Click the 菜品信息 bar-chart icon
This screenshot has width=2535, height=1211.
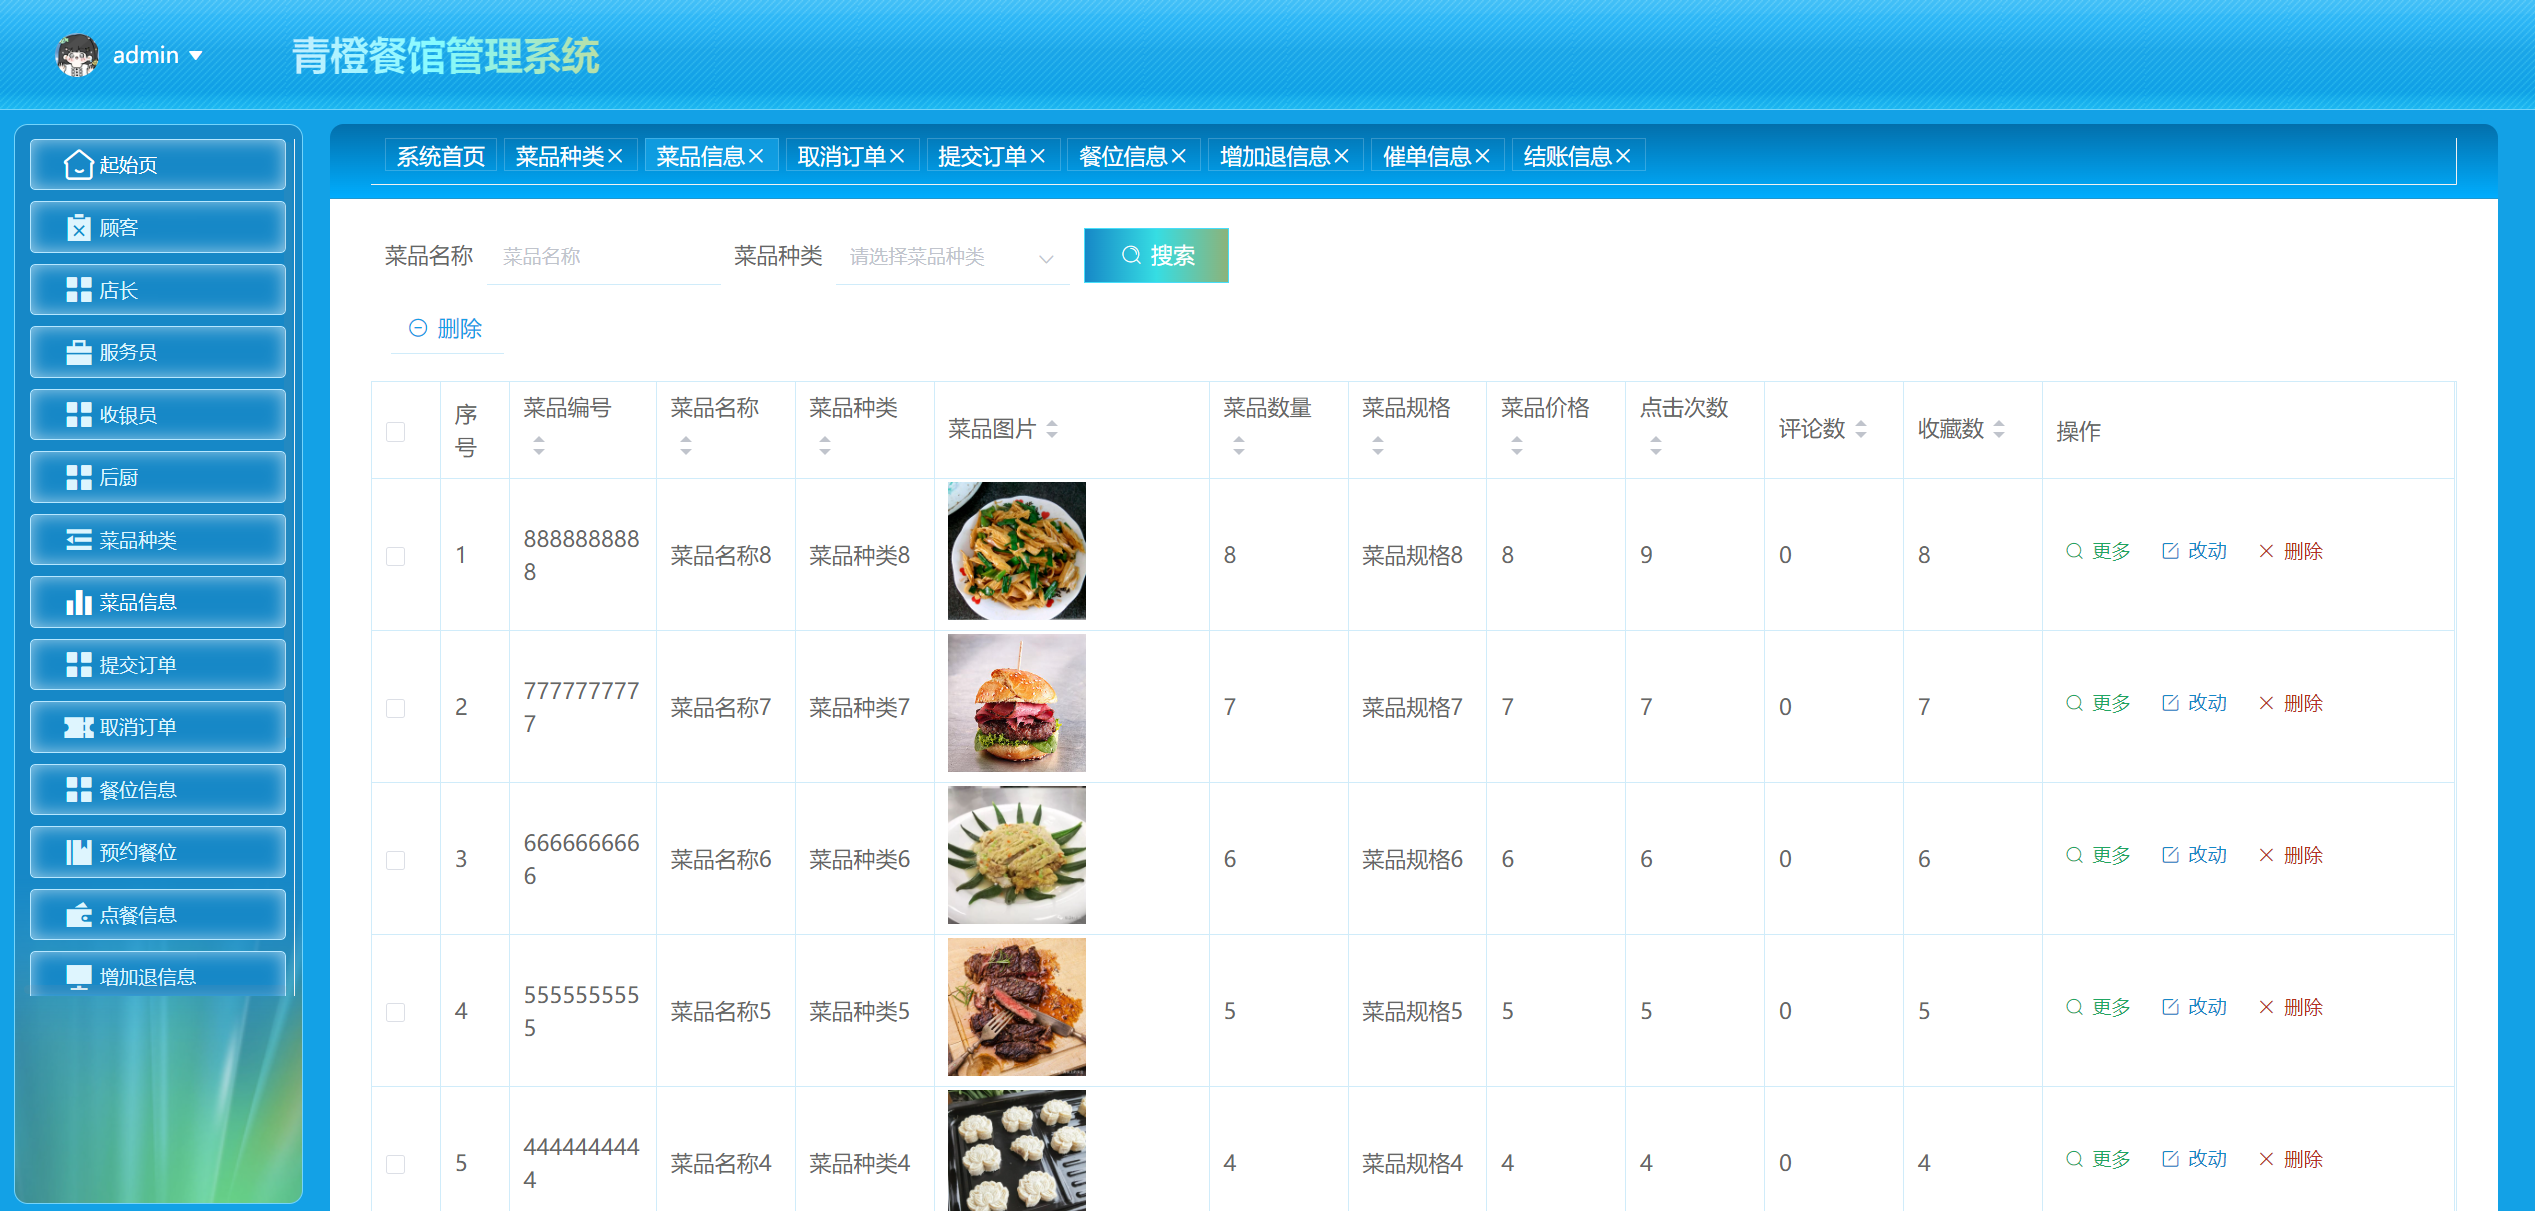78,601
